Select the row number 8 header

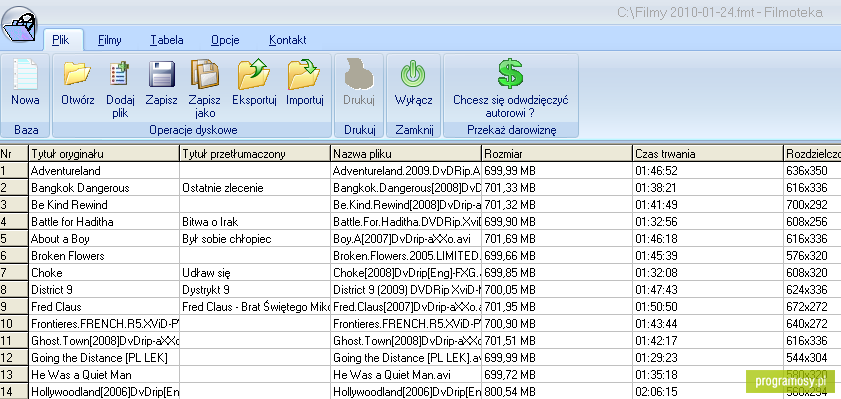pyautogui.click(x=14, y=290)
